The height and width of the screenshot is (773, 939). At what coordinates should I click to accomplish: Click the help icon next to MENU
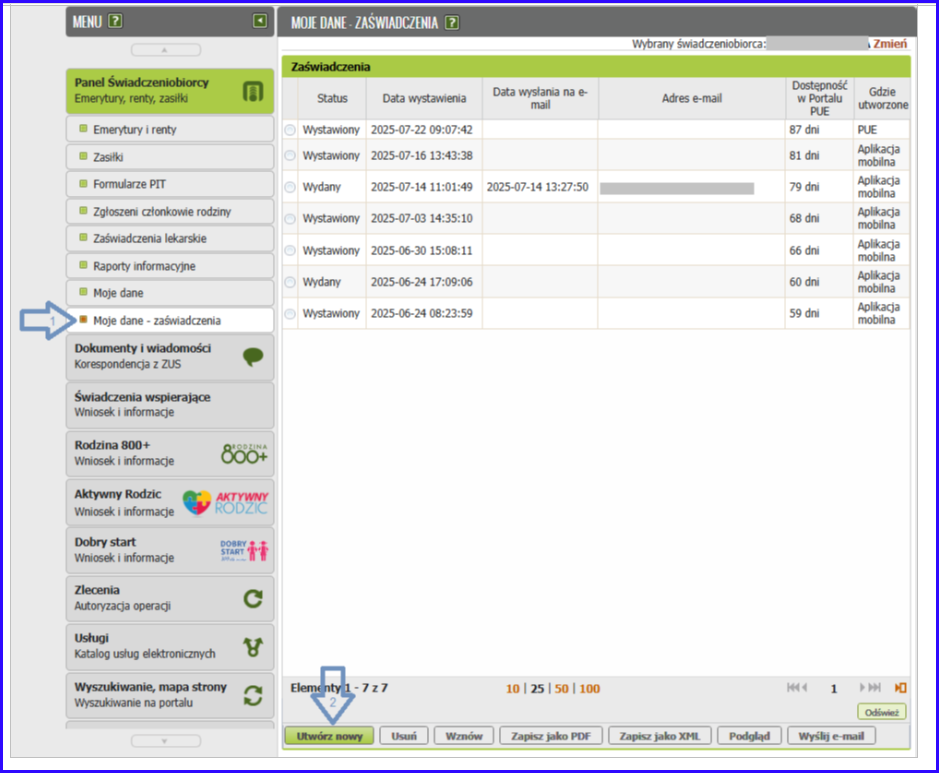click(116, 20)
